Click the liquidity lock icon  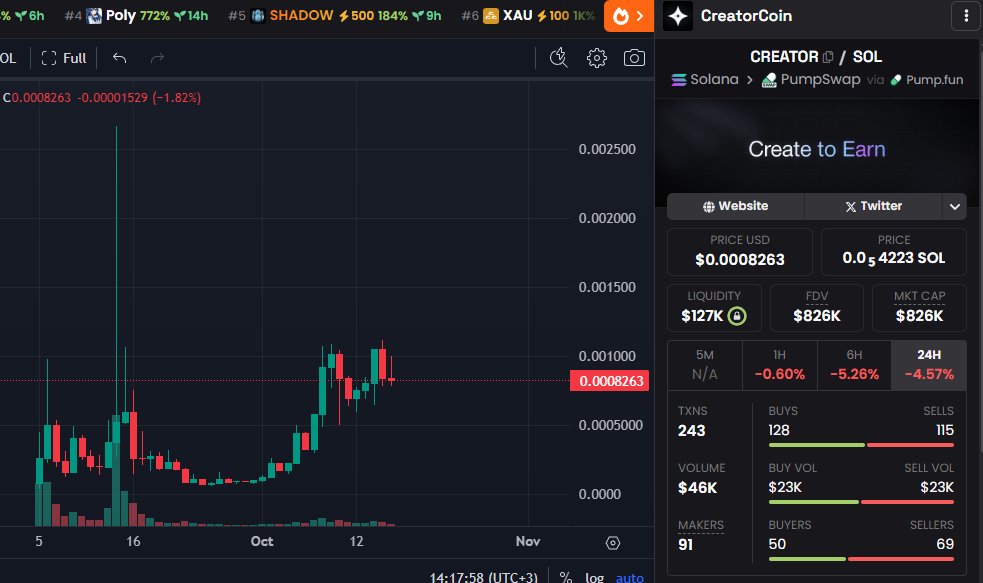(x=737, y=315)
